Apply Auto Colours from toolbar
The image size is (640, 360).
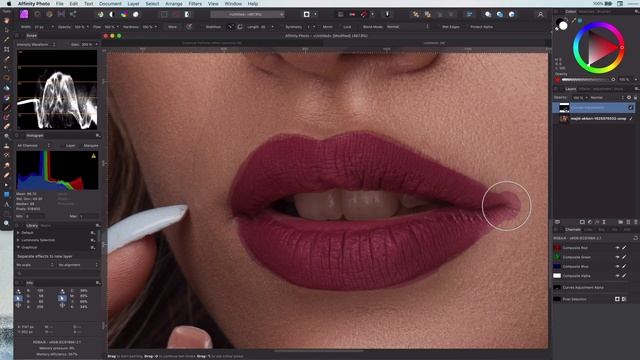[124, 14]
